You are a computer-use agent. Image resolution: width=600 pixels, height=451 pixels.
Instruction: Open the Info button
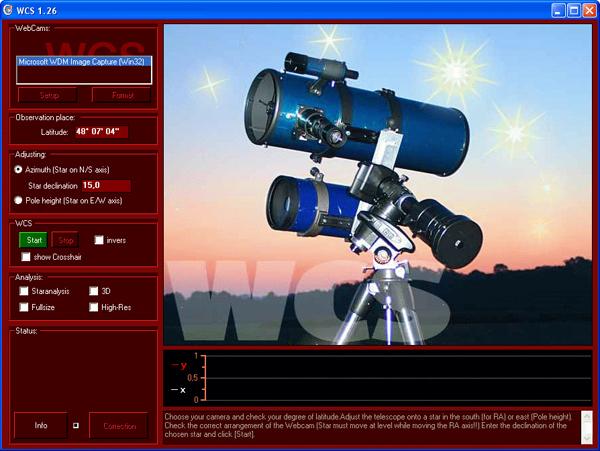click(x=41, y=425)
